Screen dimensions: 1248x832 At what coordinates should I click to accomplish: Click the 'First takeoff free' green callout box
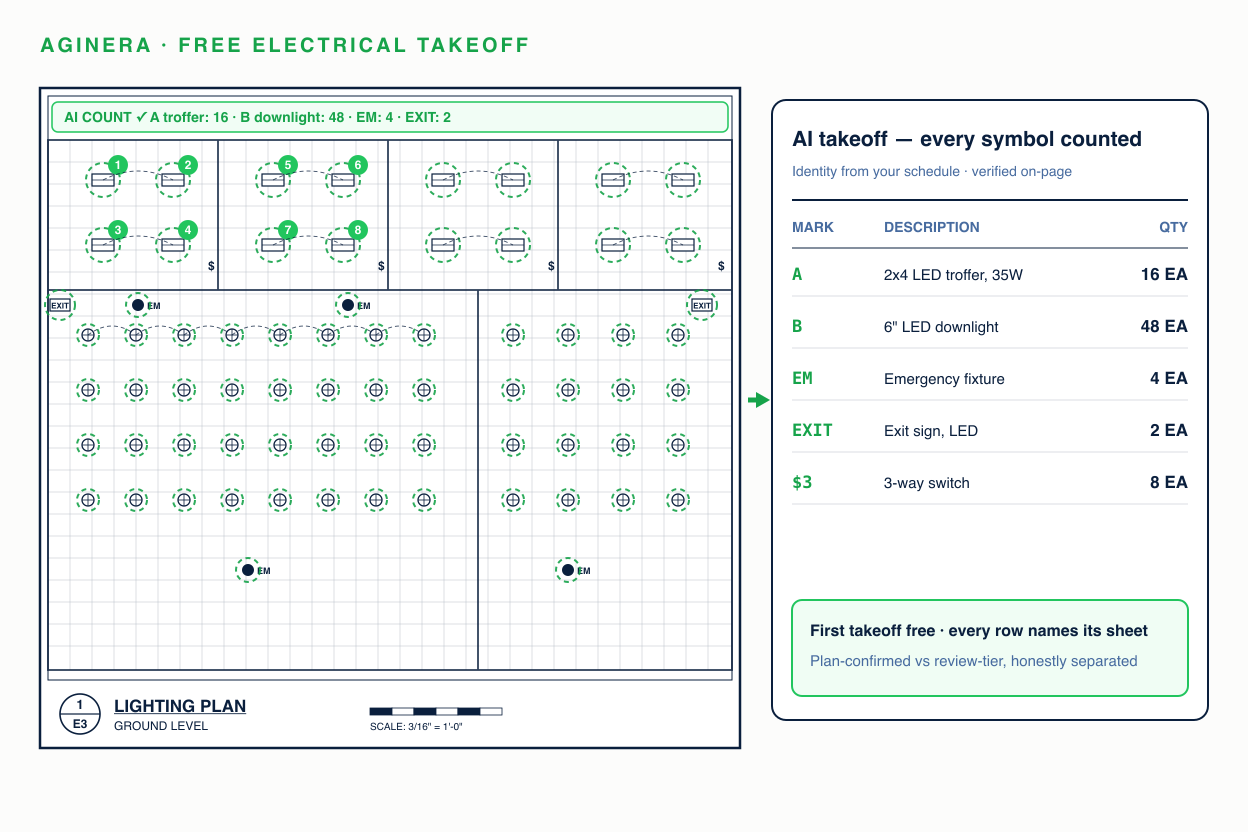coord(990,648)
